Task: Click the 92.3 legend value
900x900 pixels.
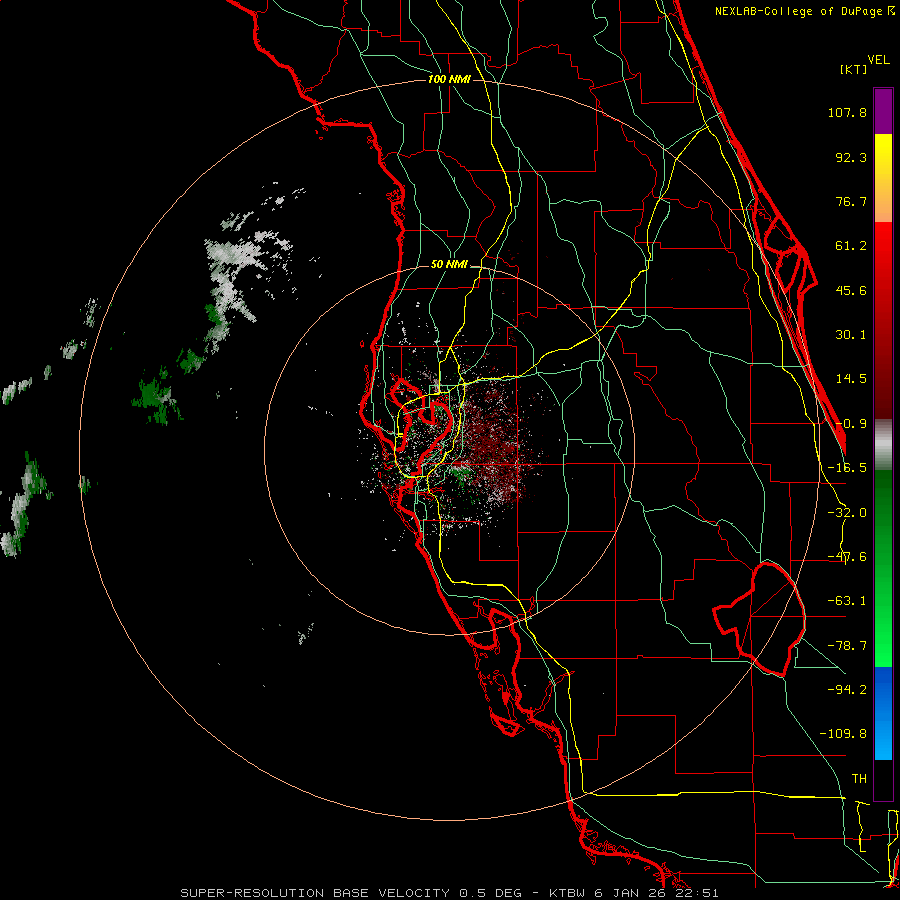Action: [x=851, y=157]
